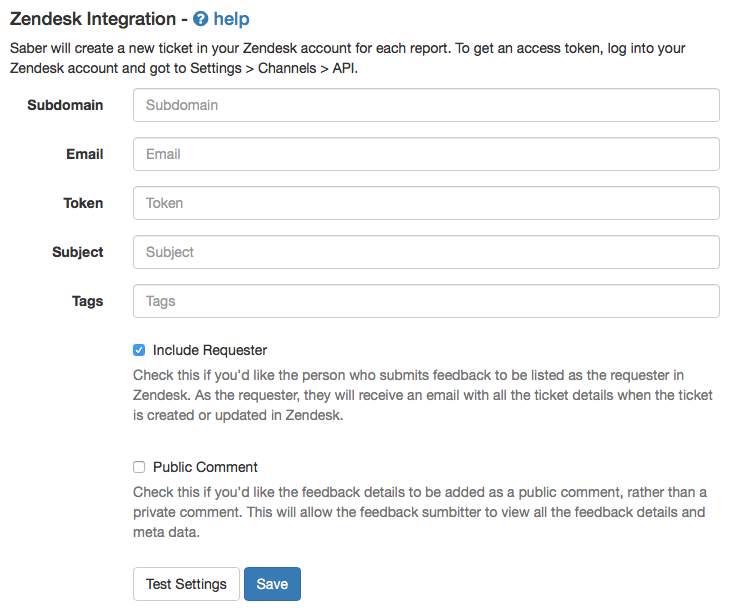Click the Test Settings button
The height and width of the screenshot is (613, 732).
pyautogui.click(x=186, y=584)
